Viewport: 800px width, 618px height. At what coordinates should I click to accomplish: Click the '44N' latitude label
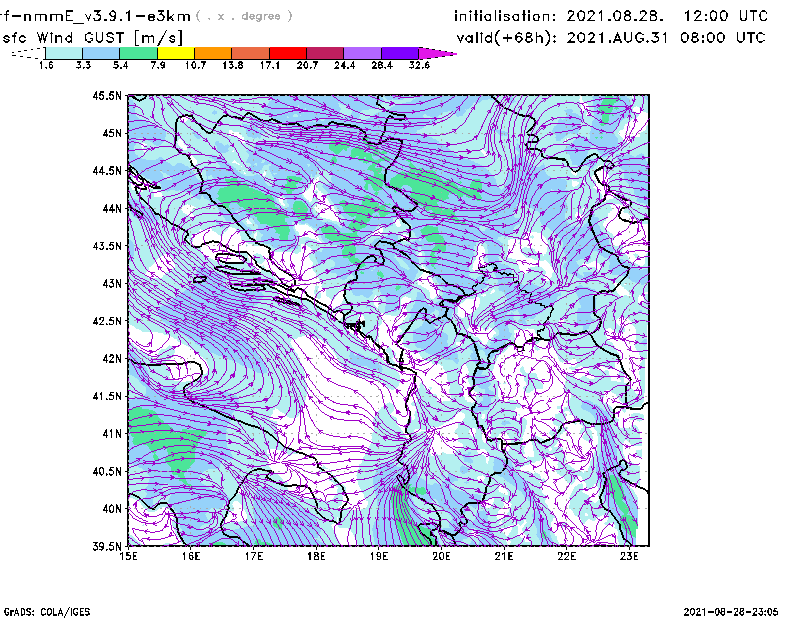[x=112, y=208]
